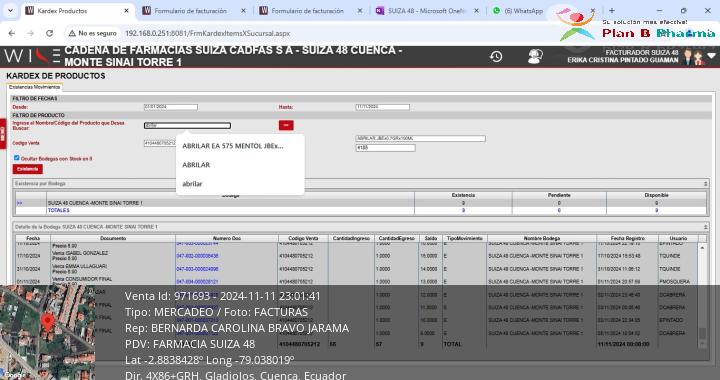Click the CantidadEgreso column header
The image size is (720, 380).
click(397, 239)
